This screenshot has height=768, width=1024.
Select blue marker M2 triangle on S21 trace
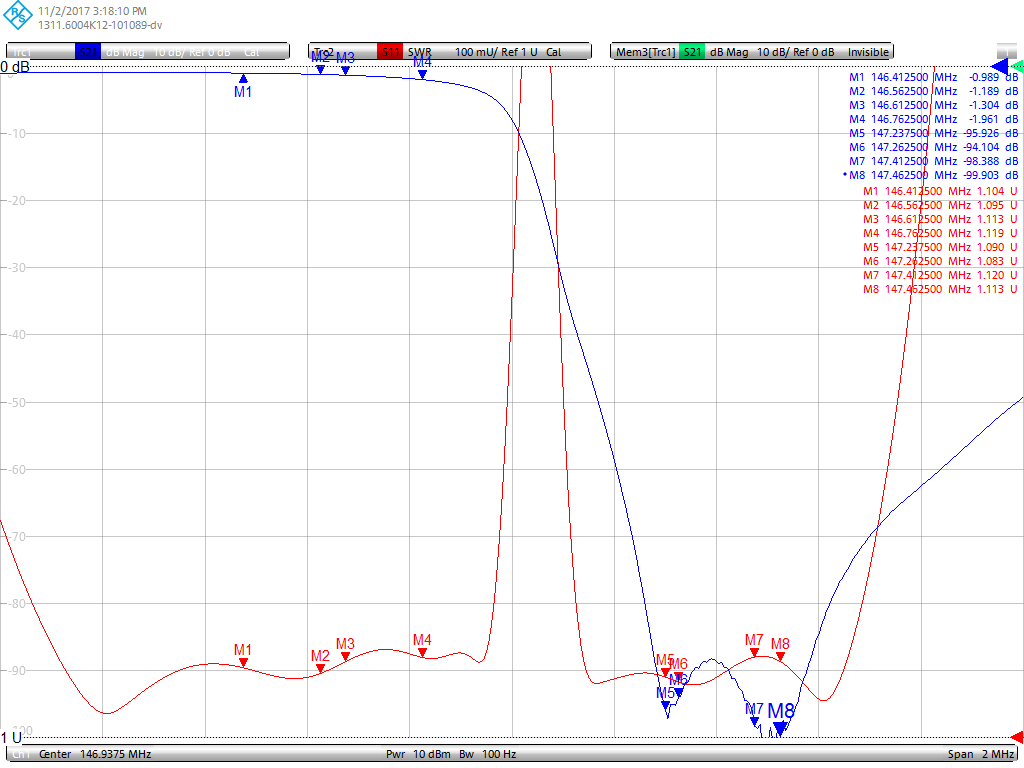pyautogui.click(x=320, y=69)
